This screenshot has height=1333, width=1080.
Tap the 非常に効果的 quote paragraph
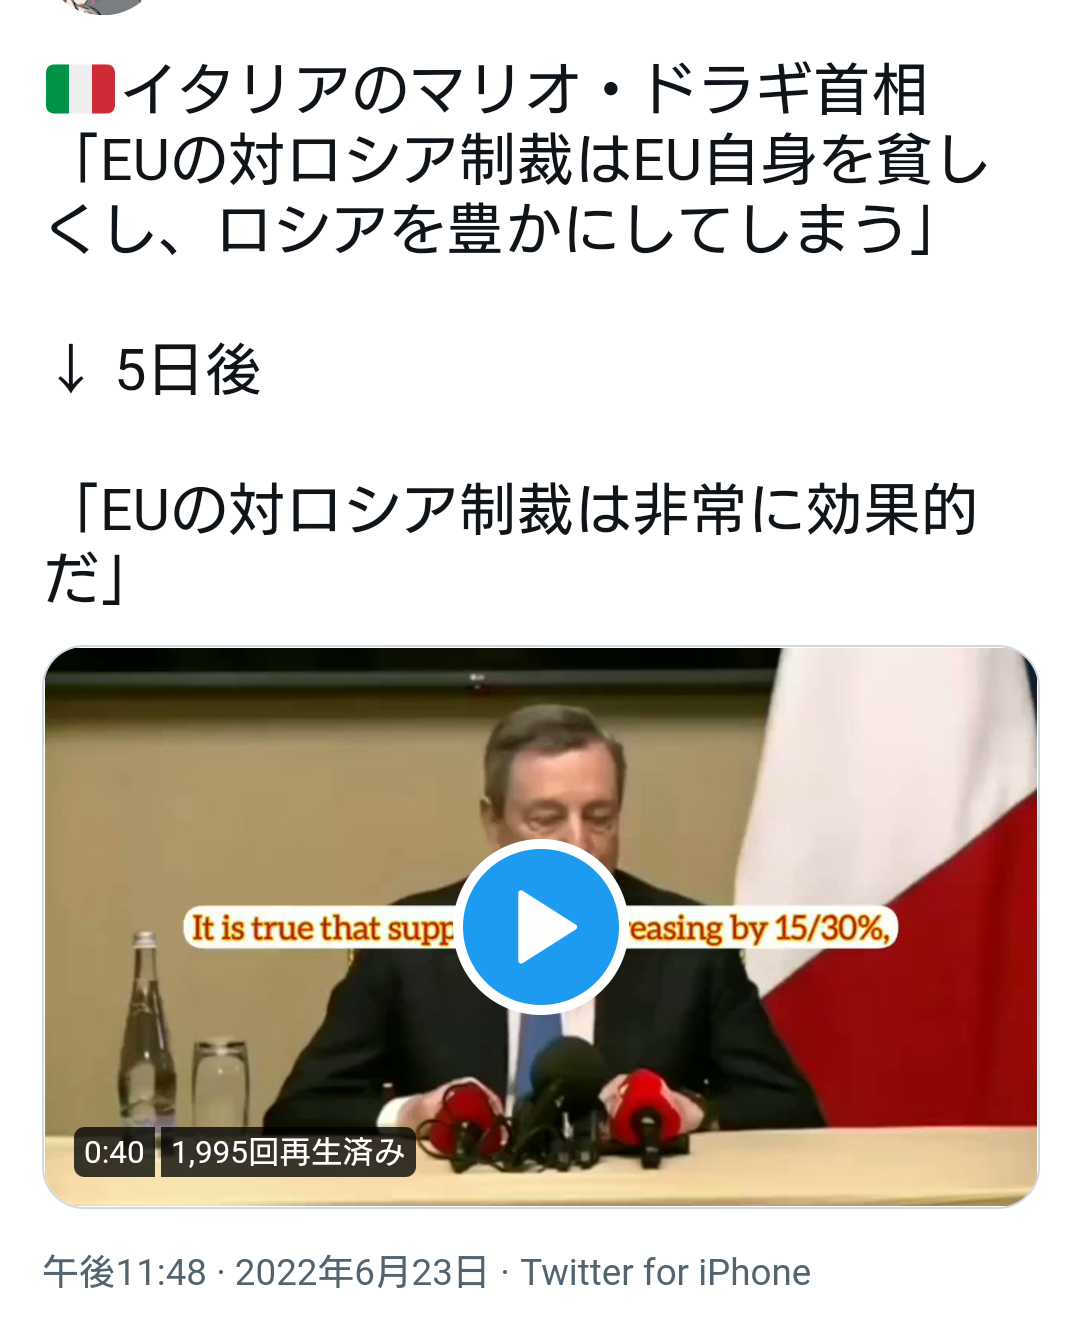(510, 544)
